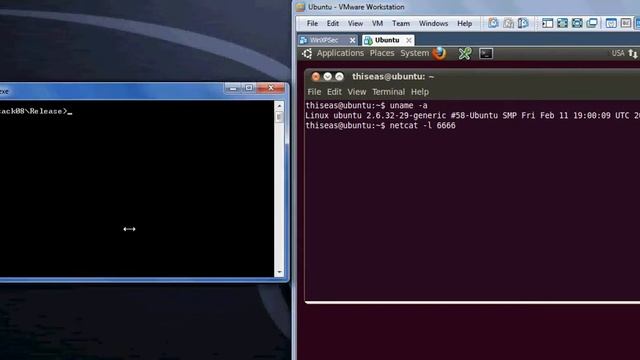640x360 pixels.
Task: Maximize the thiseas@ubuntu terminal window
Action: click(x=339, y=76)
